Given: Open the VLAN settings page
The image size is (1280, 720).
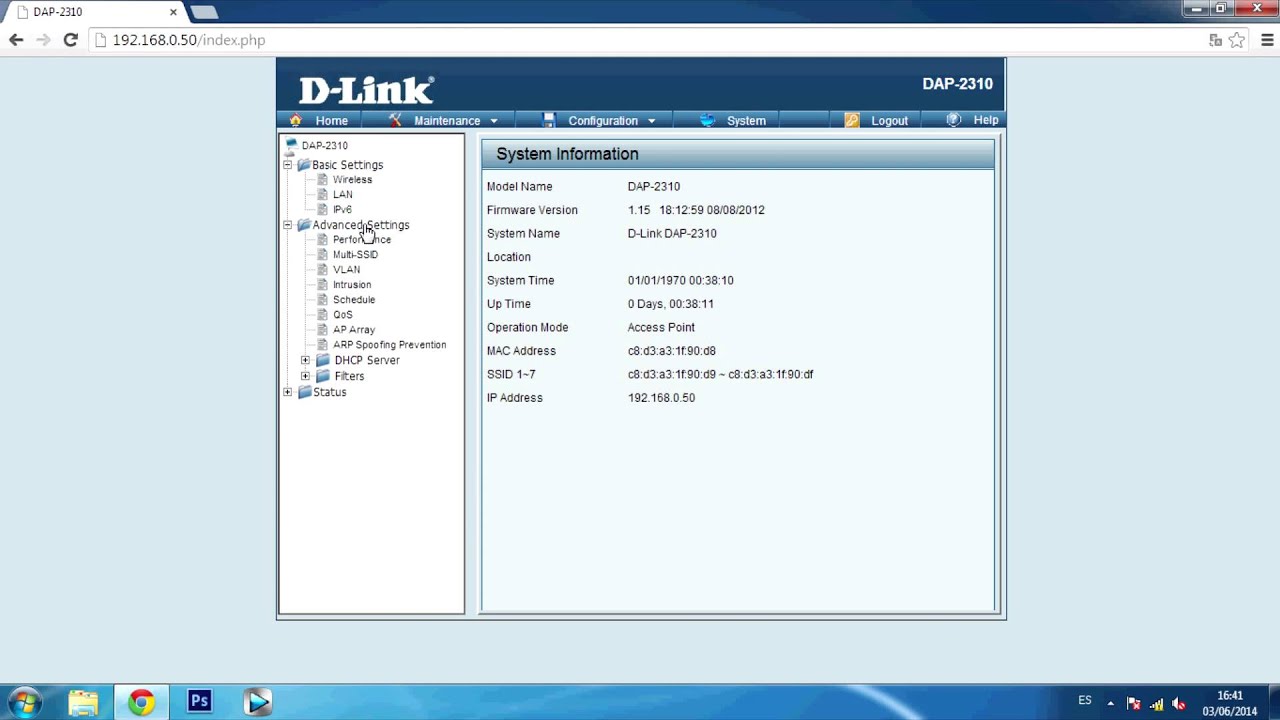Looking at the screenshot, I should click(346, 270).
